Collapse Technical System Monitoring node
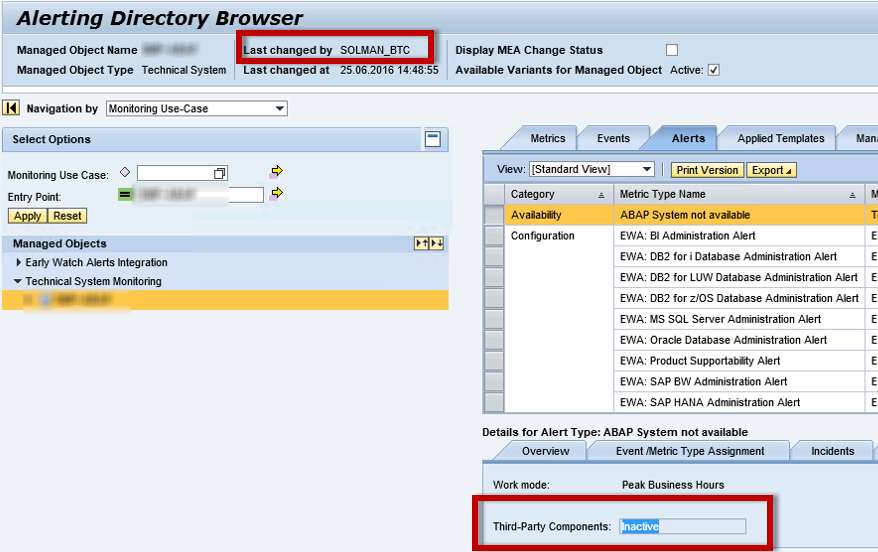The width and height of the screenshot is (878, 552). [18, 281]
